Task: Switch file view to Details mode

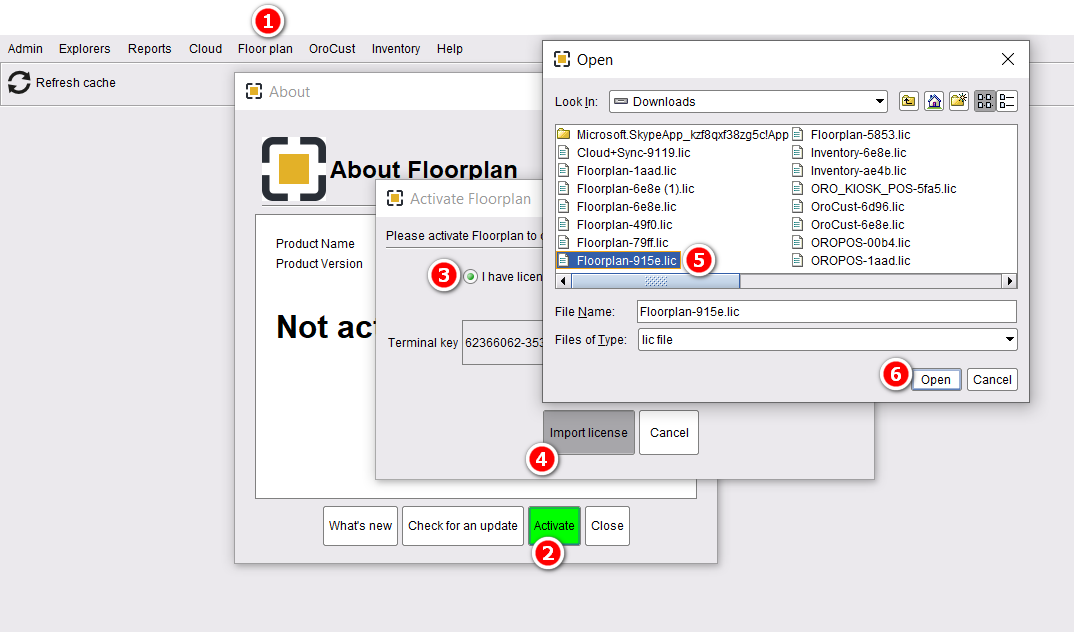Action: click(x=1007, y=101)
